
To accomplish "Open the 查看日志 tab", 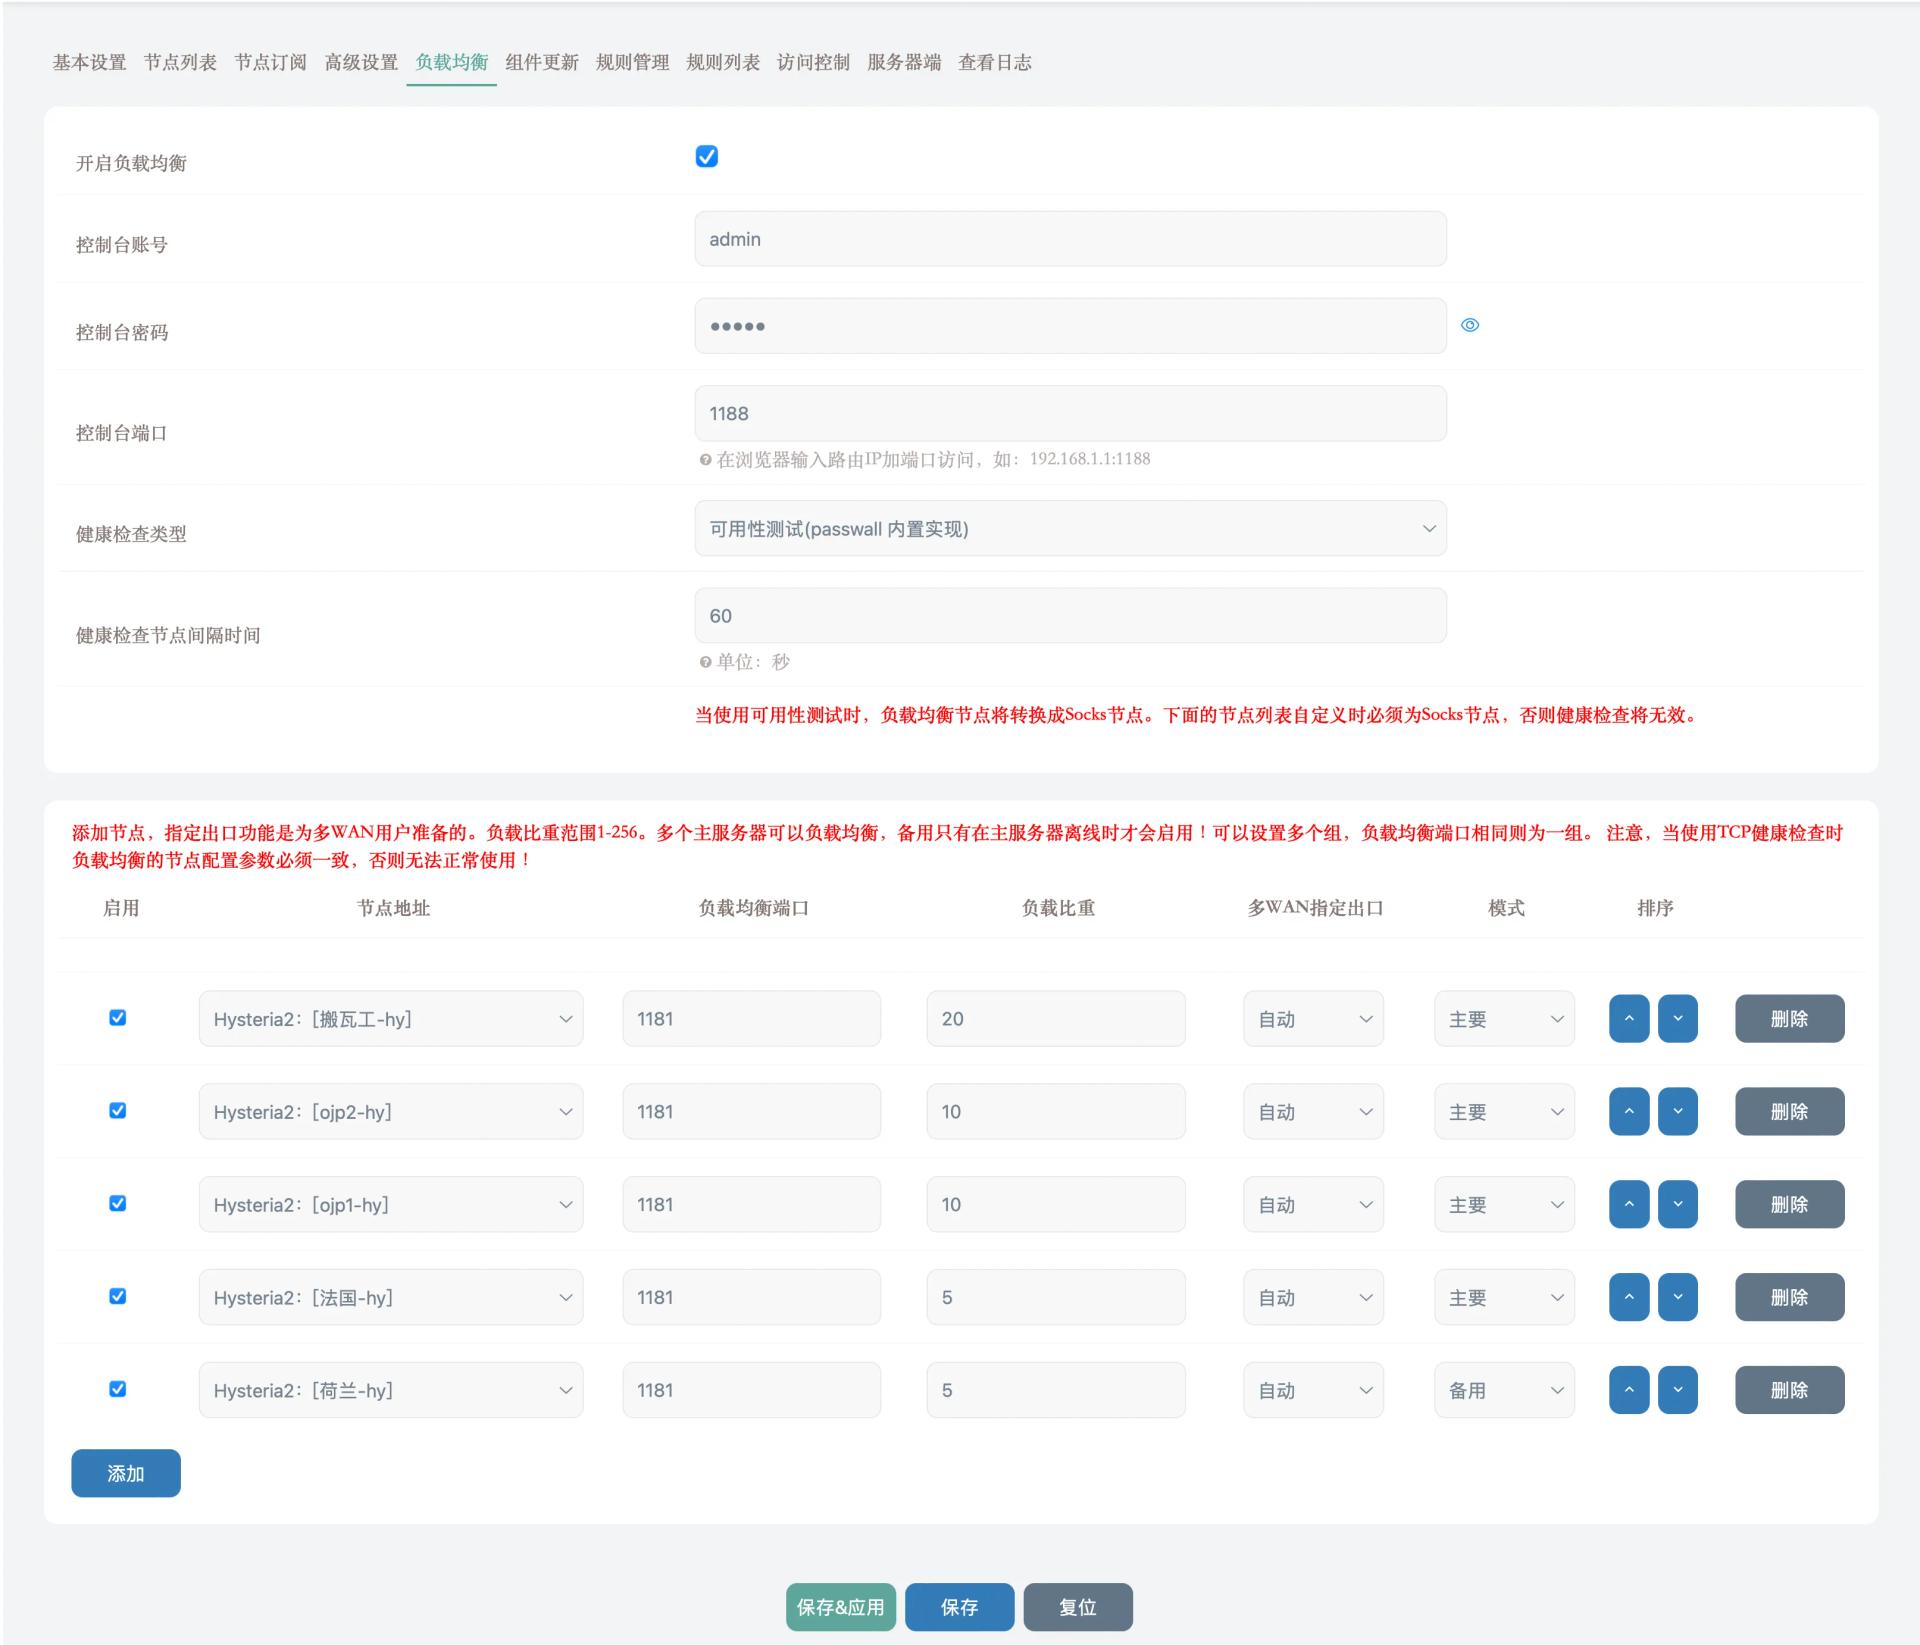I will 994,62.
